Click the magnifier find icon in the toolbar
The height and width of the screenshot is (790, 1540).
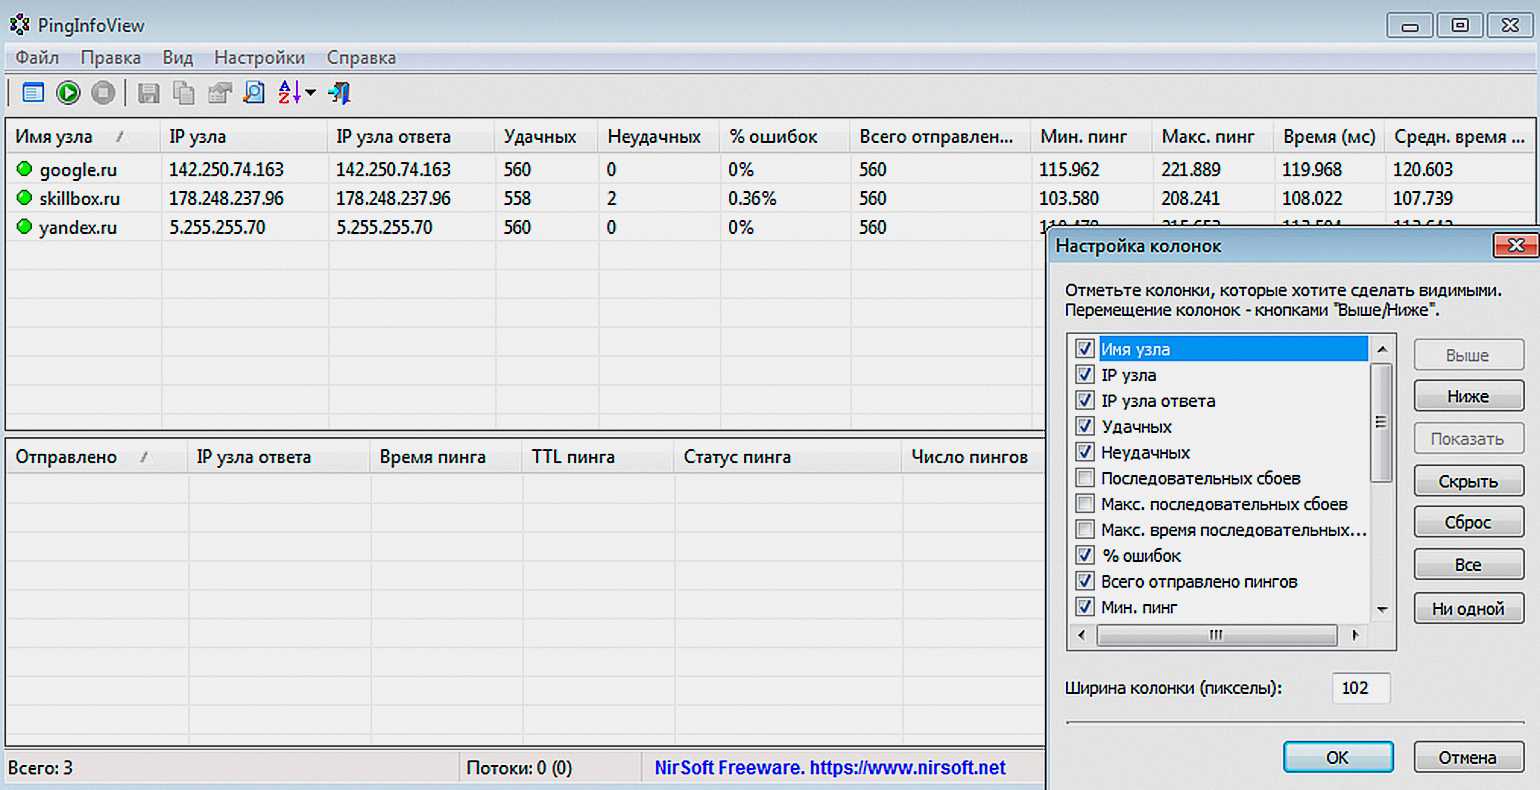click(255, 93)
